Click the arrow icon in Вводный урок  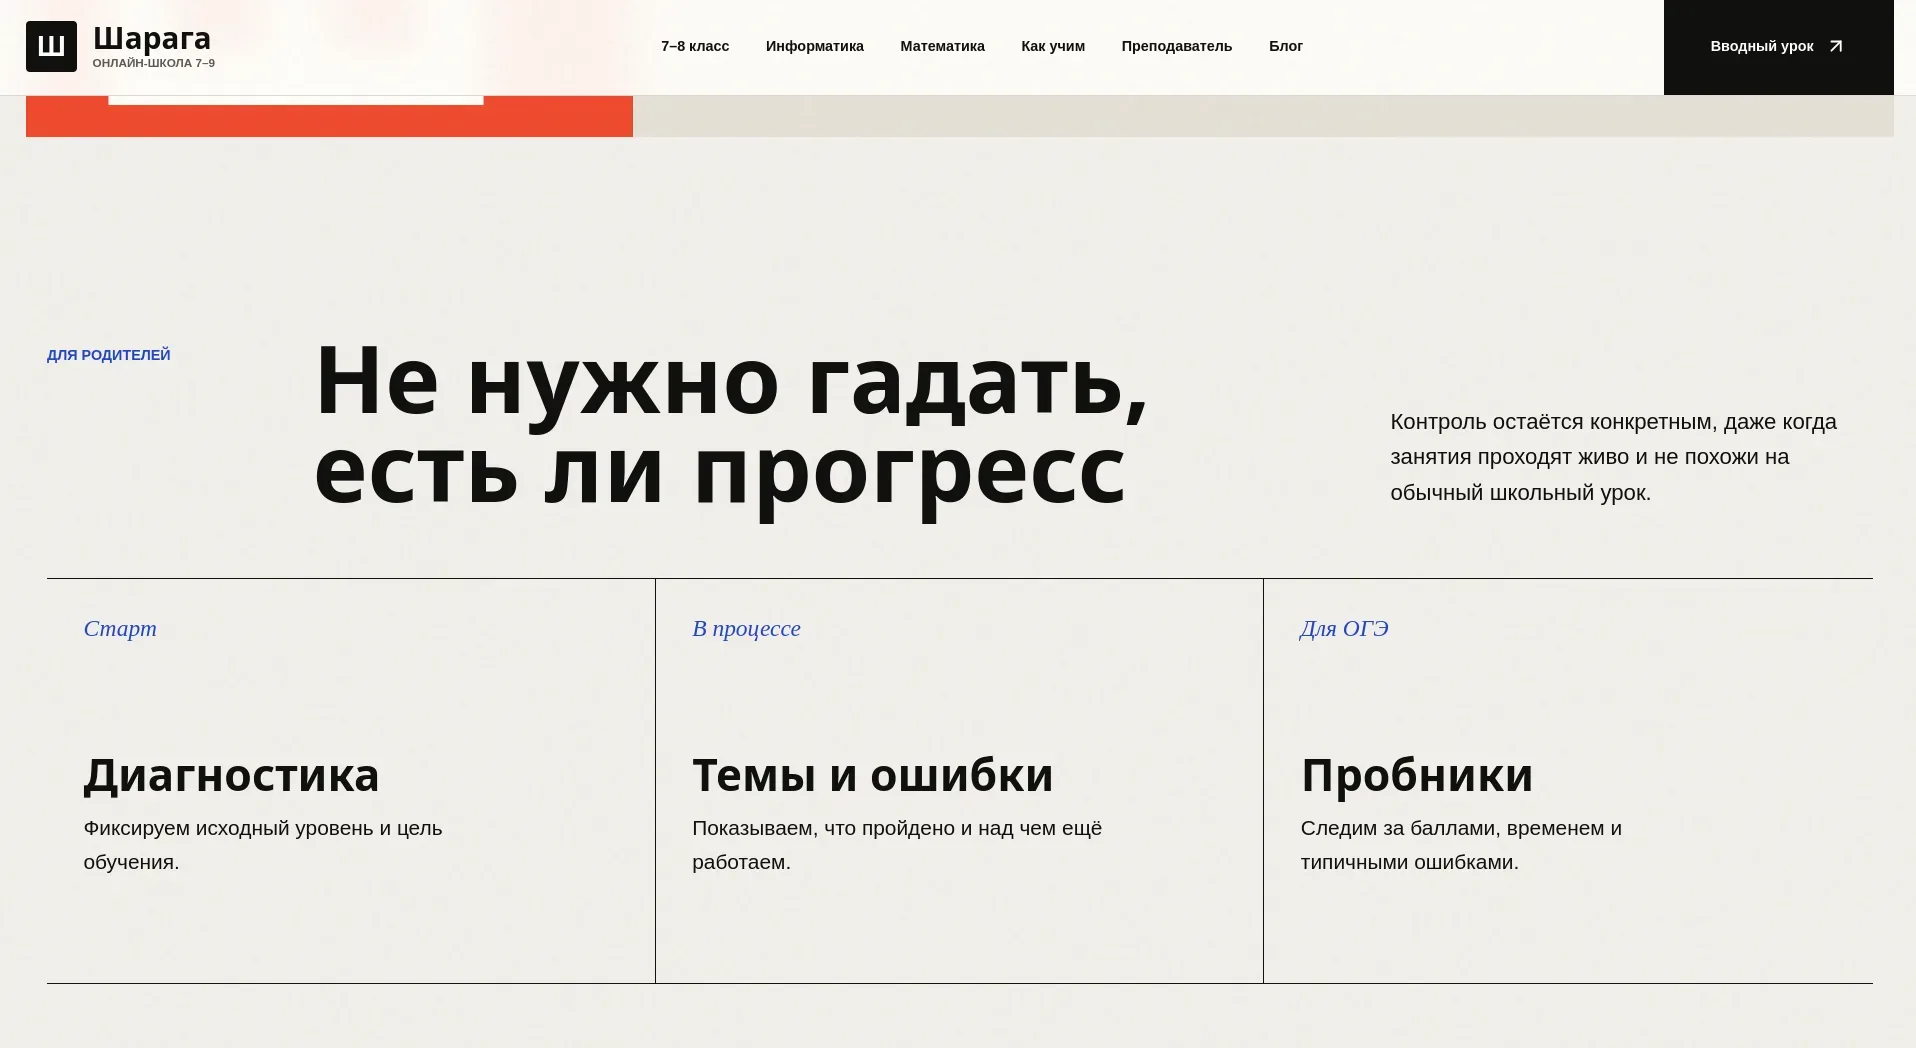pos(1835,46)
